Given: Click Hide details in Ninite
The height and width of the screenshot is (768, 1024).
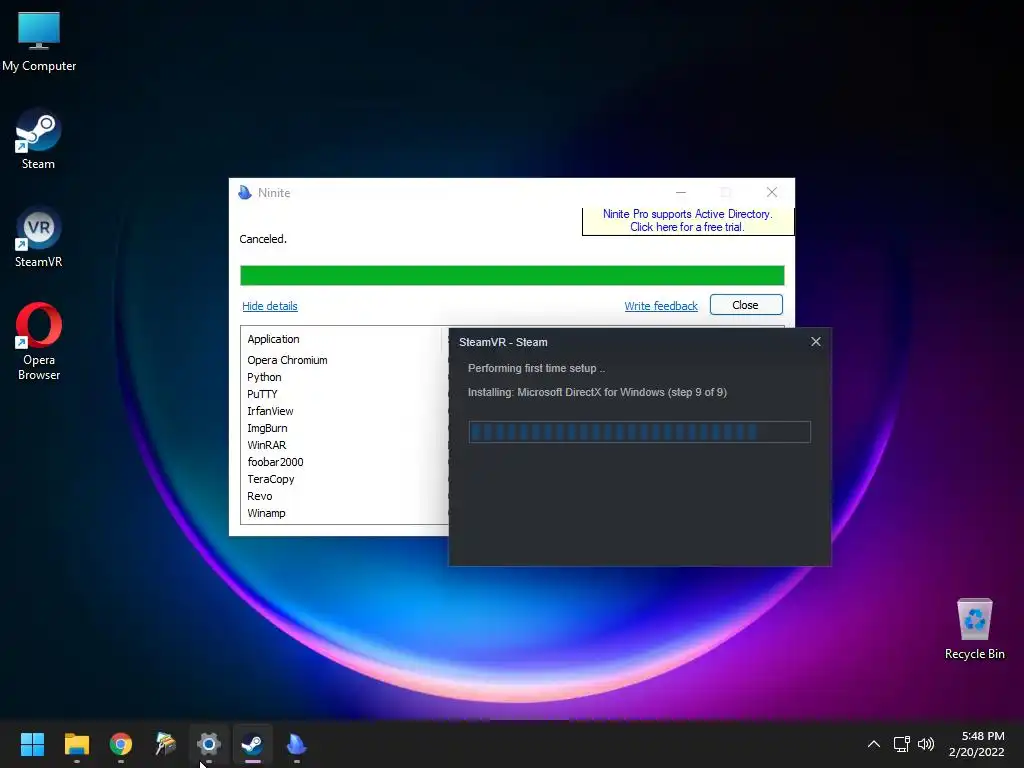Looking at the screenshot, I should pyautogui.click(x=270, y=306).
